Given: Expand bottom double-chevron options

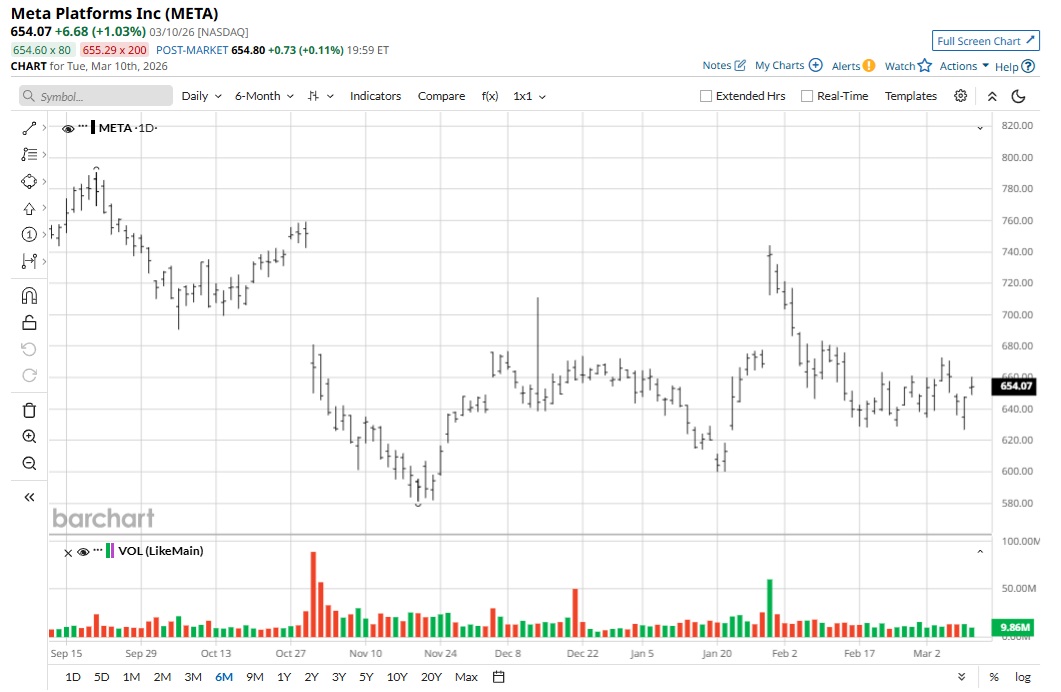Looking at the screenshot, I should 962,676.
